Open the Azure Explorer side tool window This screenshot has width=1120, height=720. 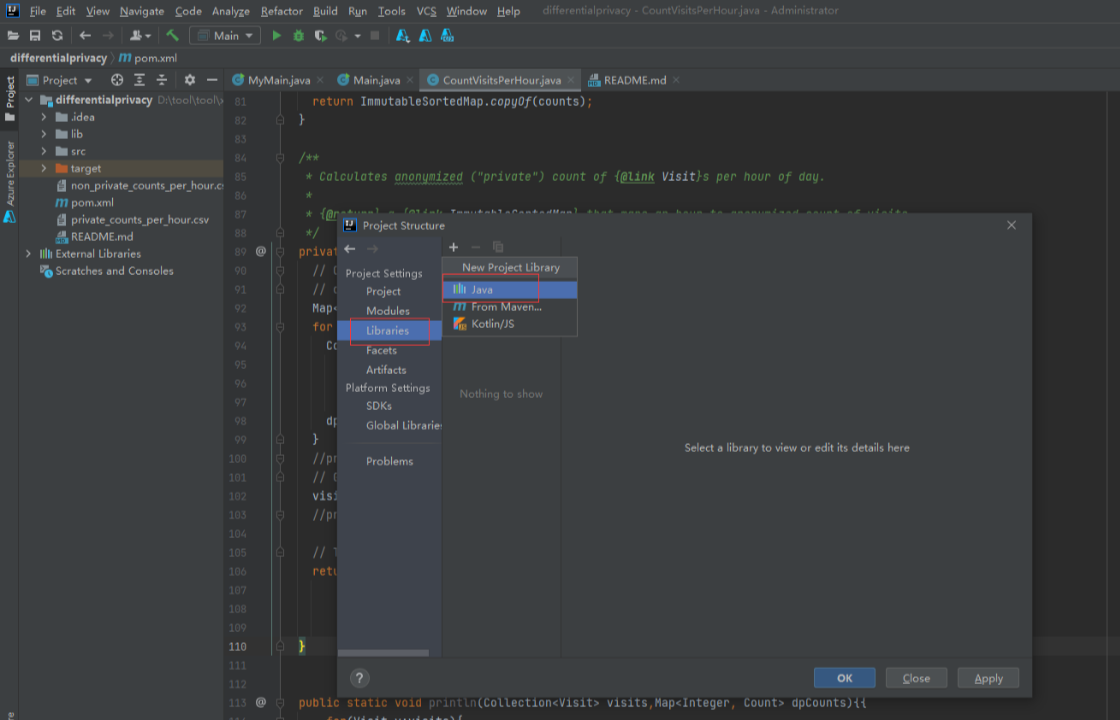point(10,181)
